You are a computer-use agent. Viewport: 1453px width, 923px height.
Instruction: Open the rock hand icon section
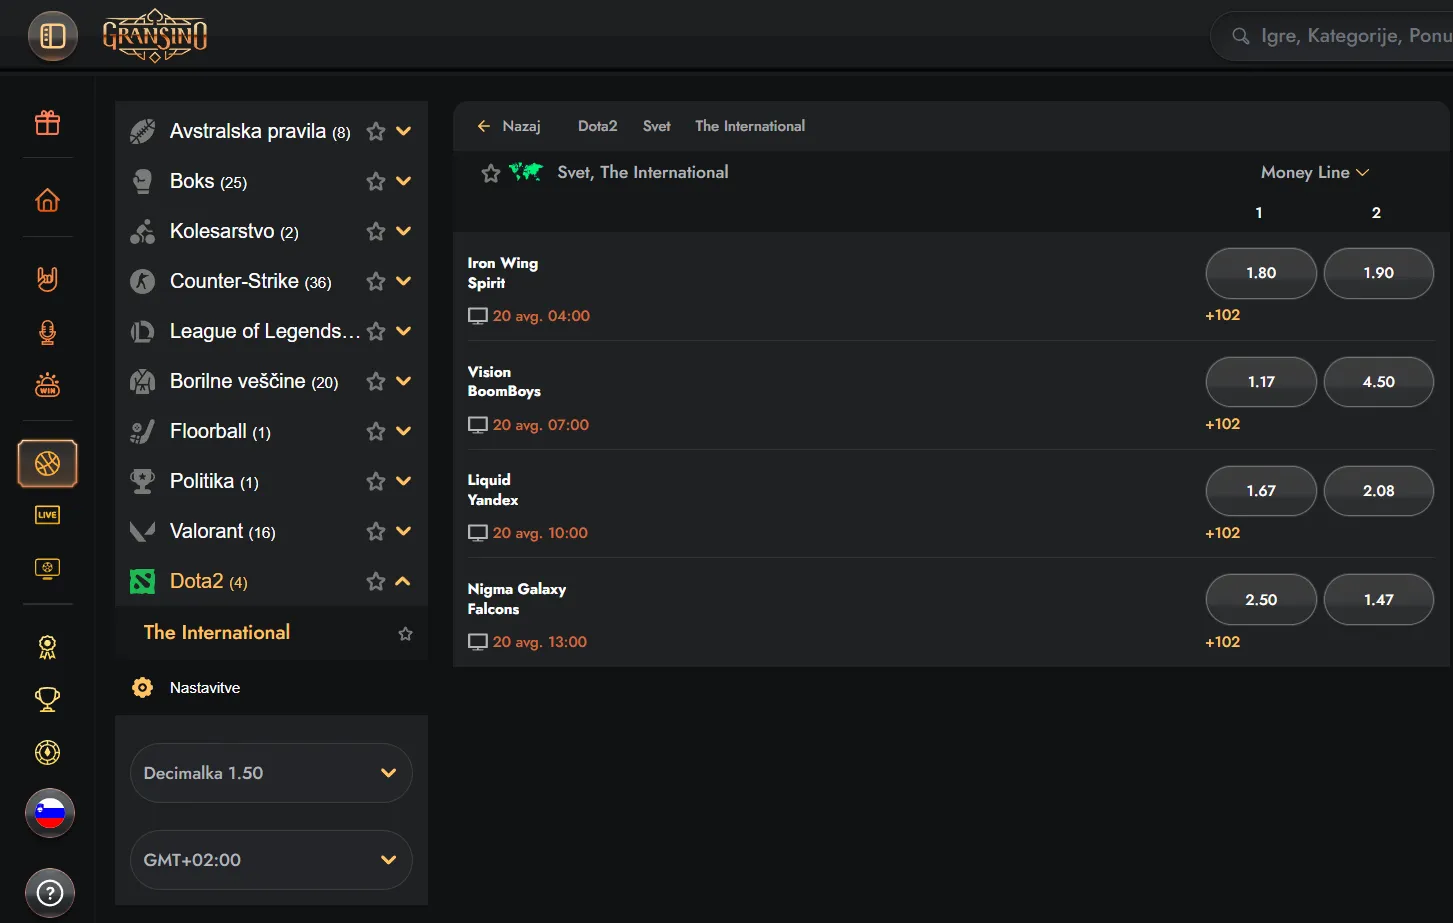pos(47,278)
